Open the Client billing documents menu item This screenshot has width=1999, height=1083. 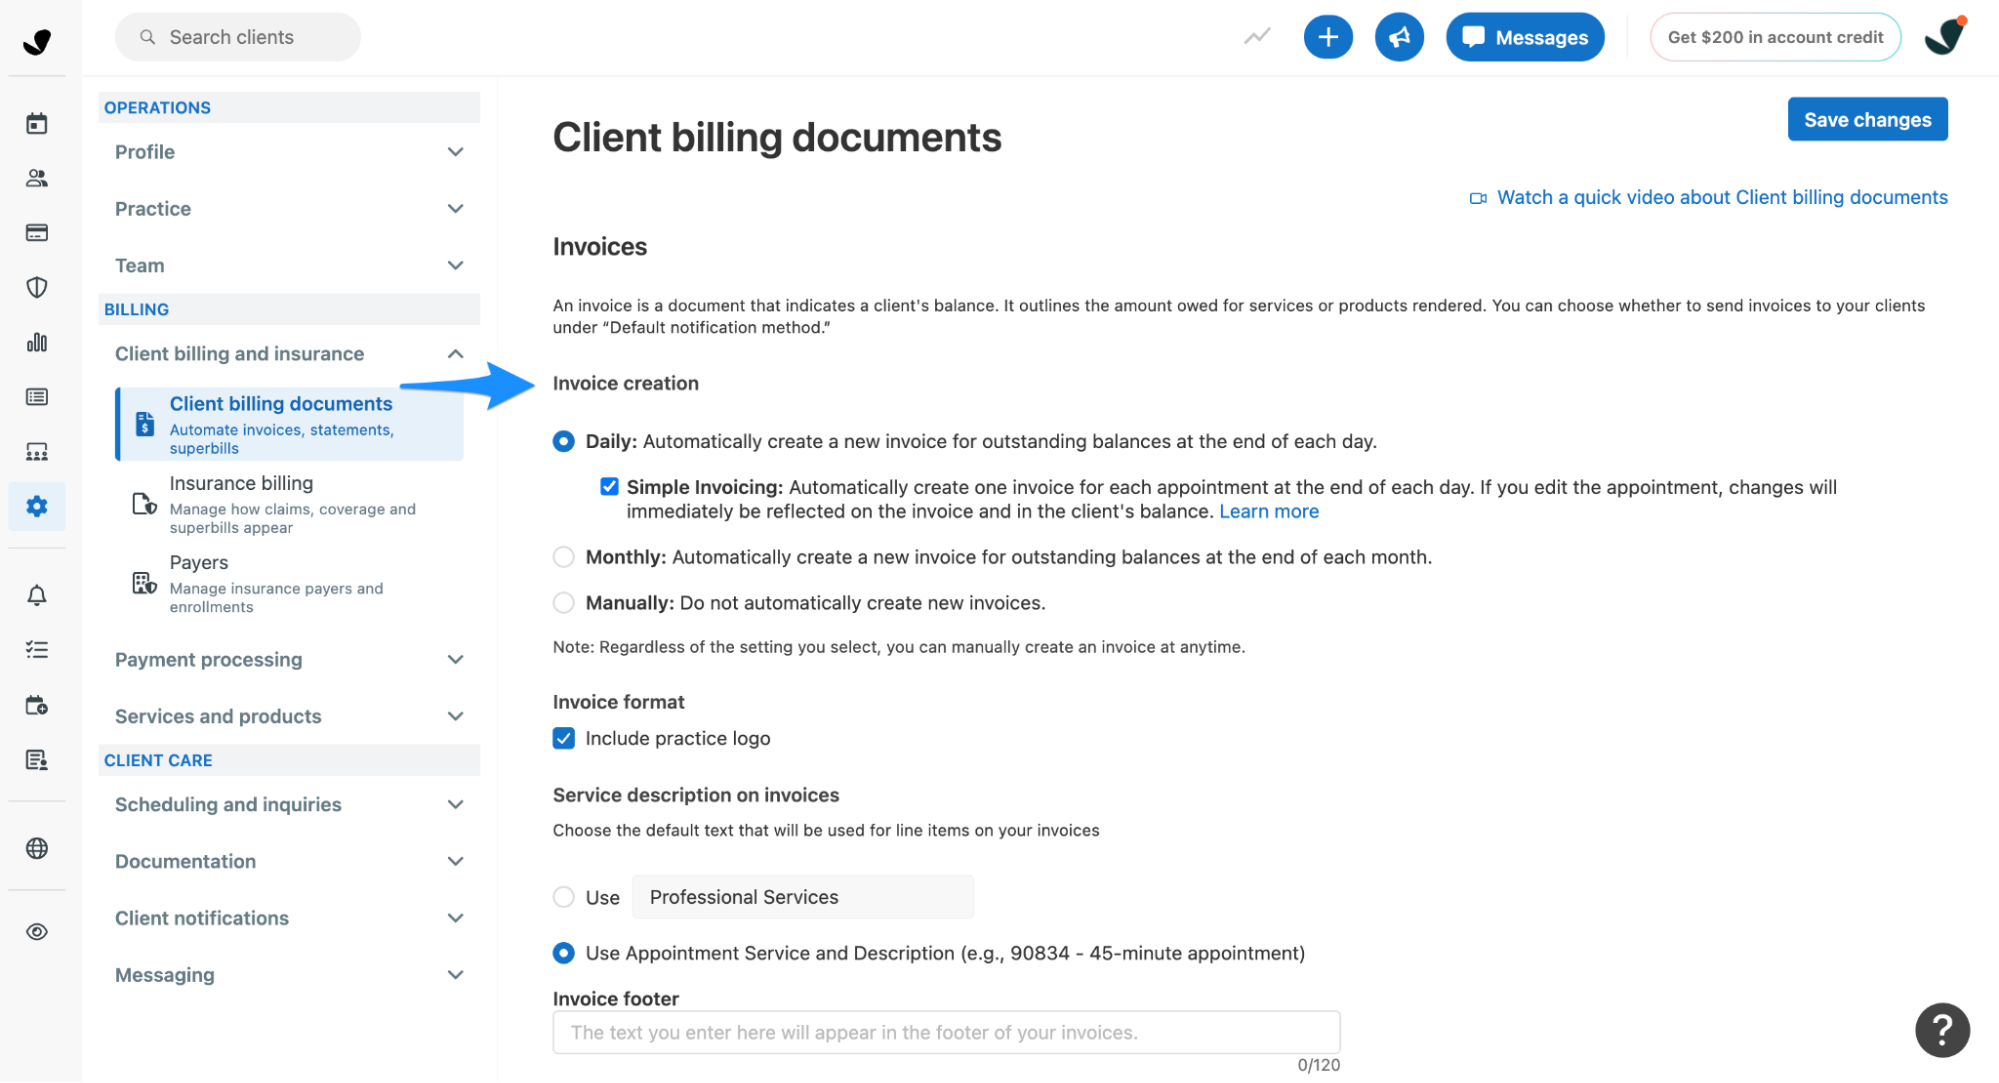click(290, 424)
